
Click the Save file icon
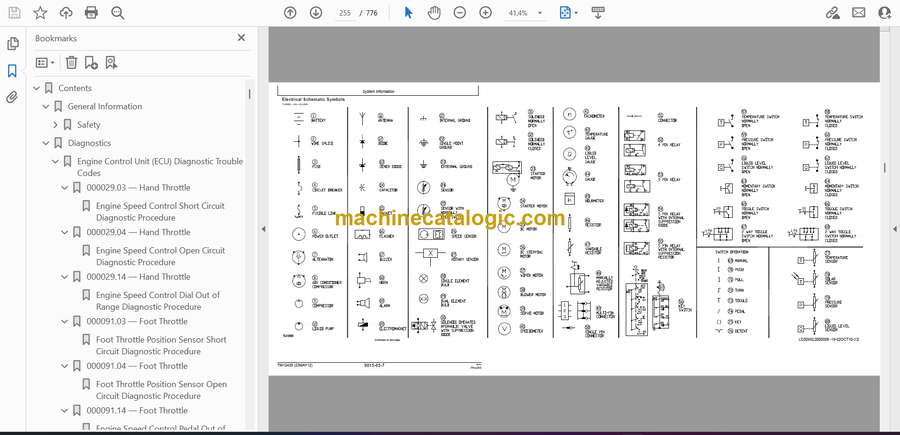(14, 13)
